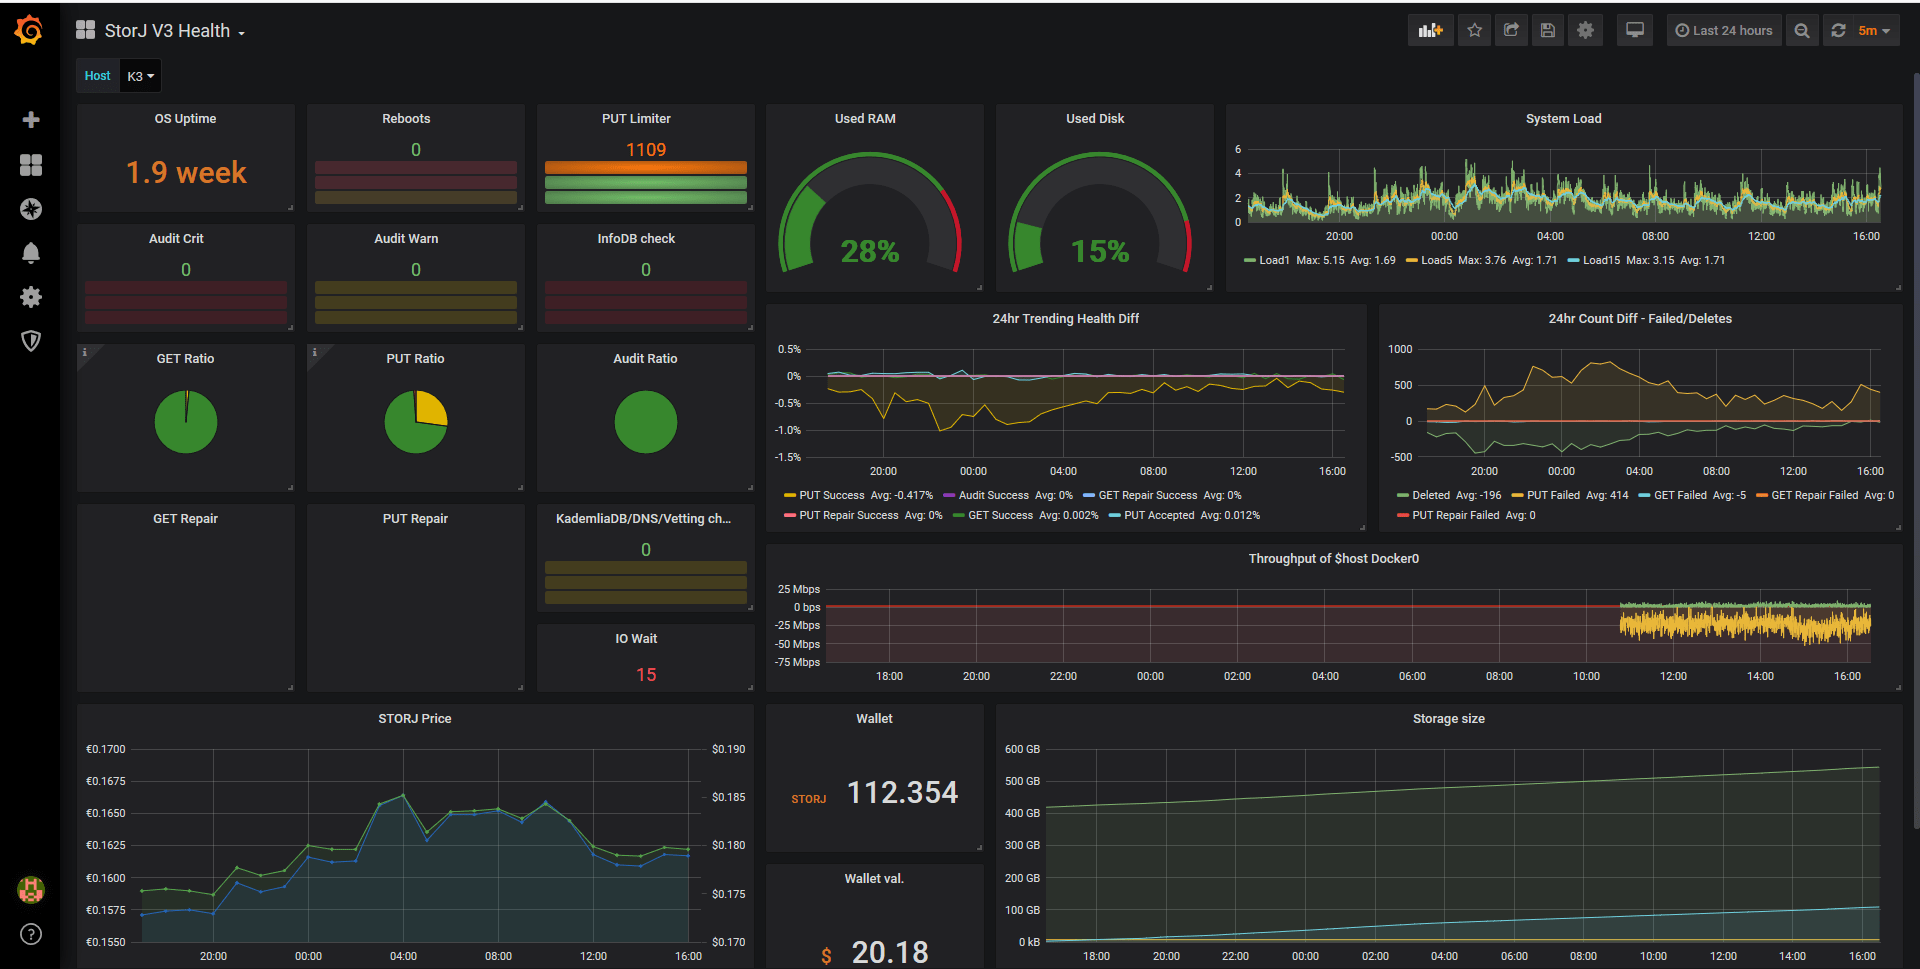Open the 5m refresh interval dropdown
Screen dimensions: 1920x969
point(1874,30)
